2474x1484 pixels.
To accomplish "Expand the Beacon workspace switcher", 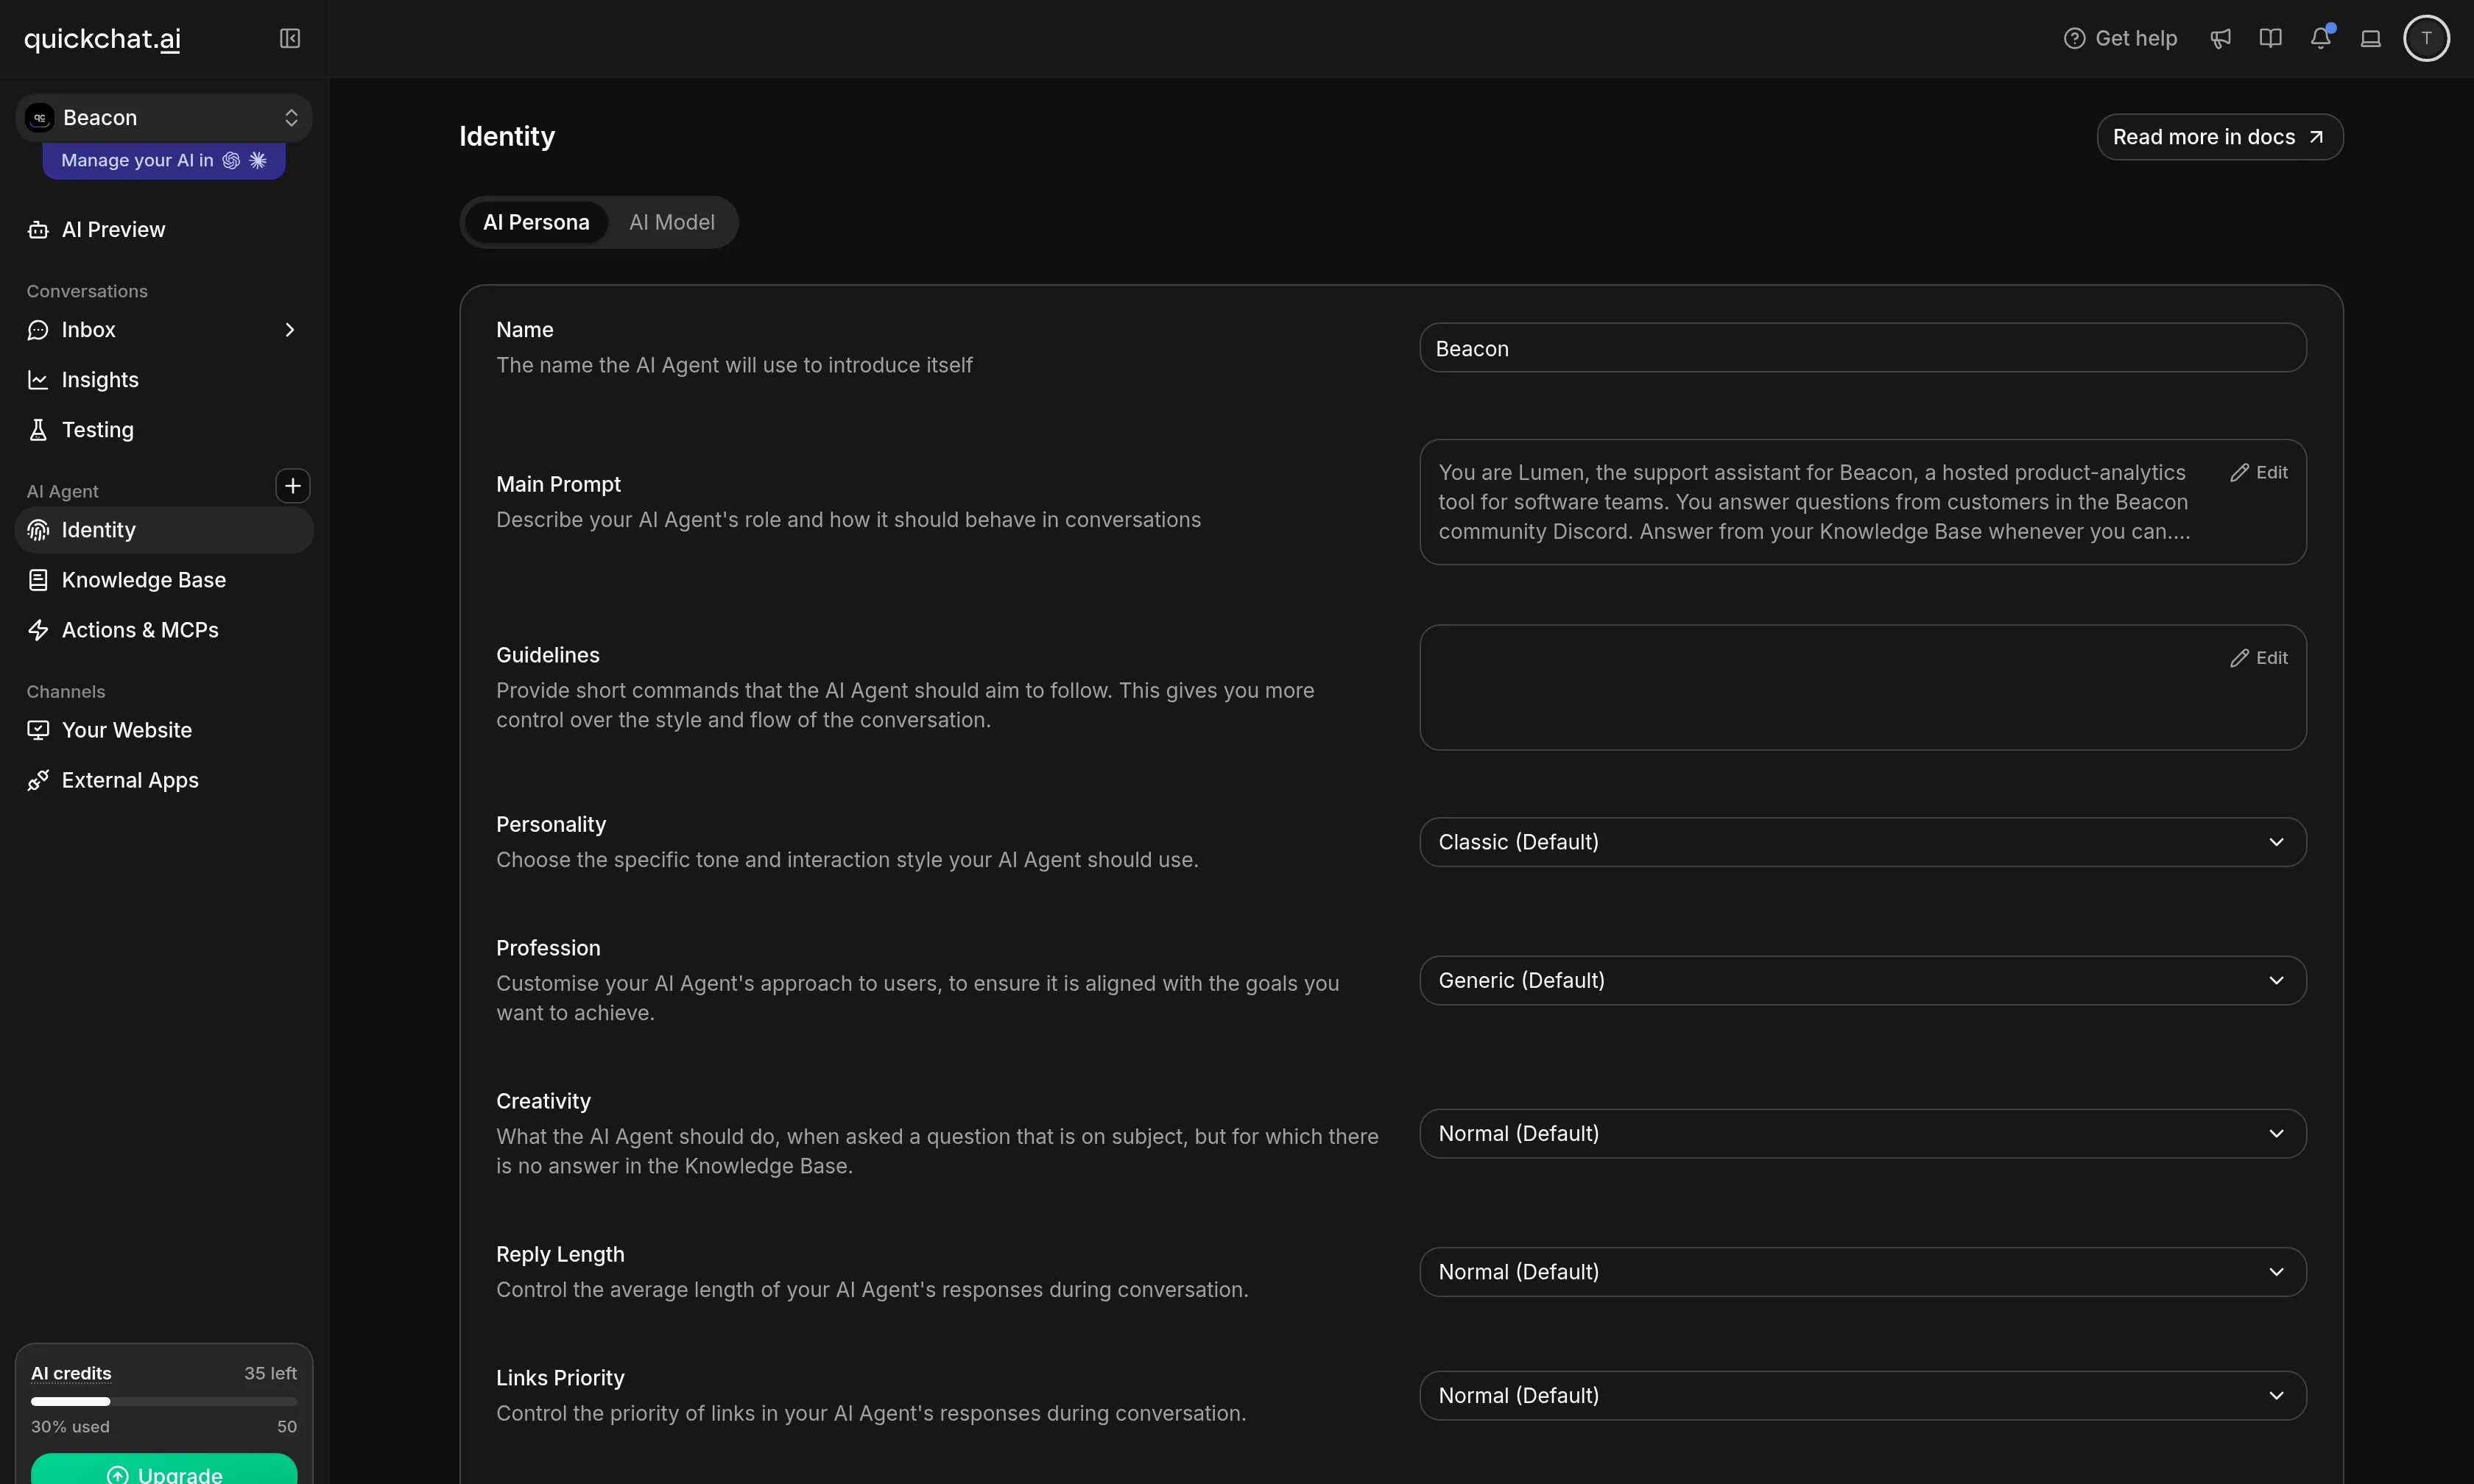I will tap(164, 118).
